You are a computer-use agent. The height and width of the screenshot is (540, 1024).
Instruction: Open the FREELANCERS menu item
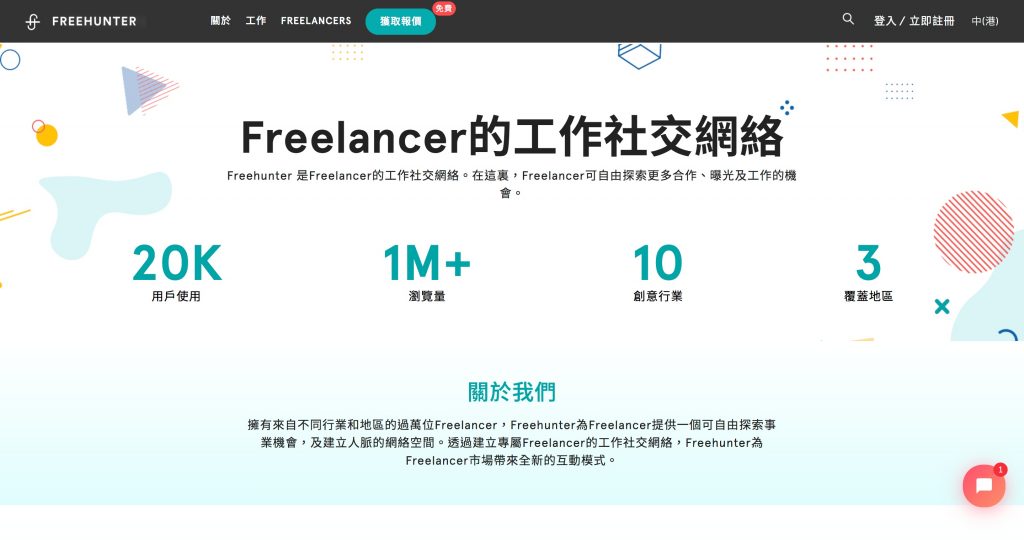(x=316, y=21)
